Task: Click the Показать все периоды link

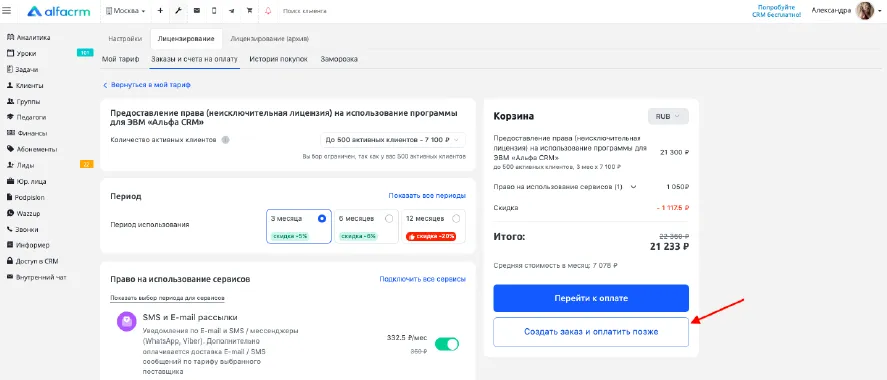Action: 427,196
